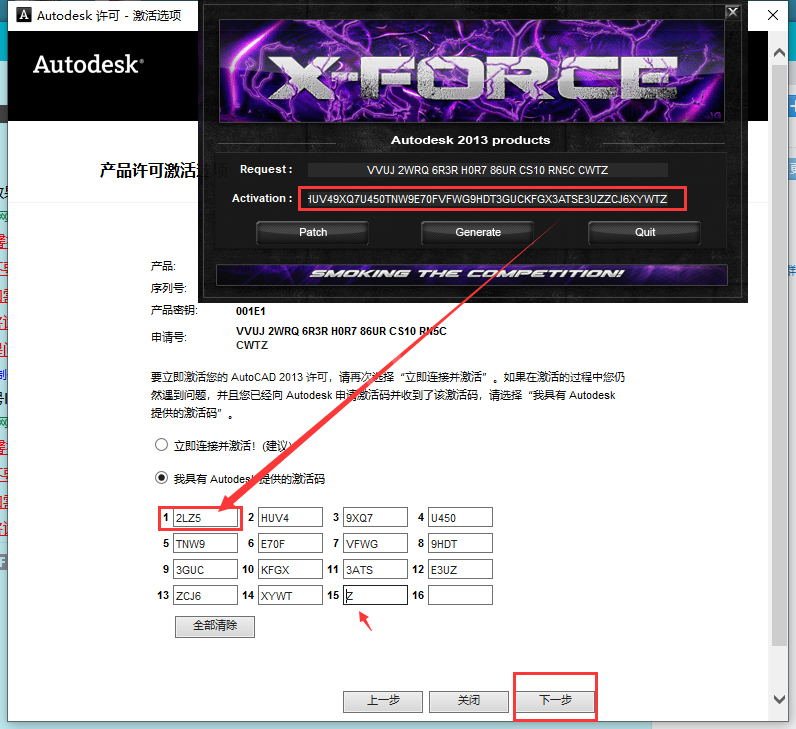The height and width of the screenshot is (729, 796).
Task: Click the Request field in X-Force
Action: (487, 170)
